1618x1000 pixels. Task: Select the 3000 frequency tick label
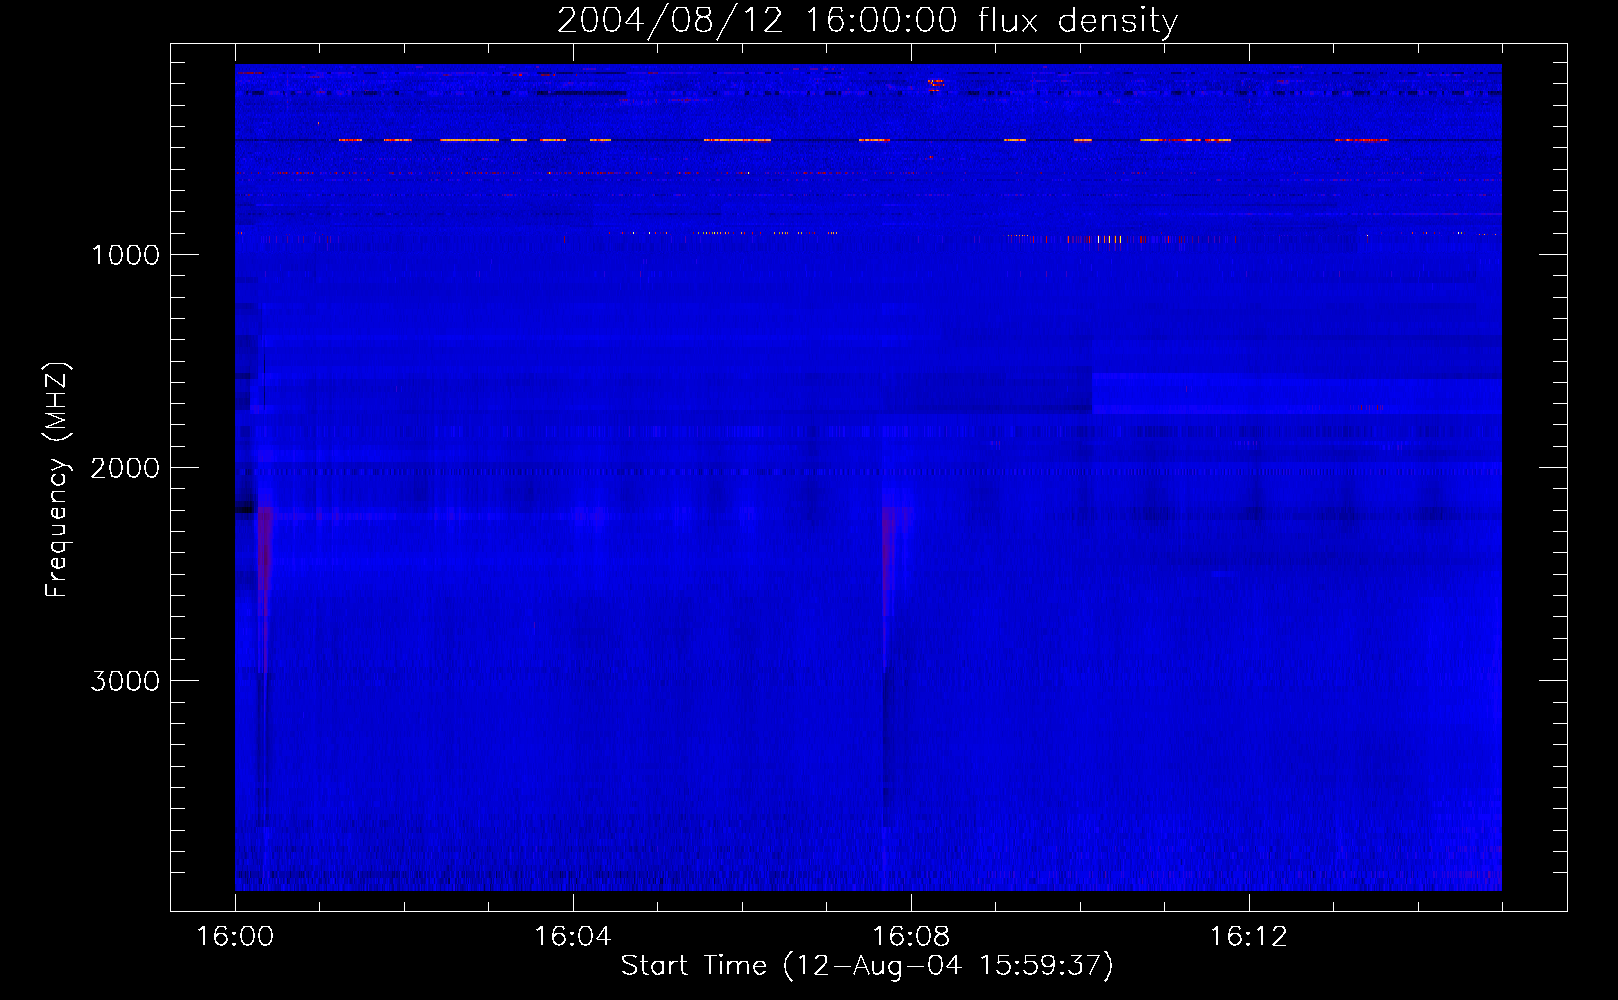point(125,681)
